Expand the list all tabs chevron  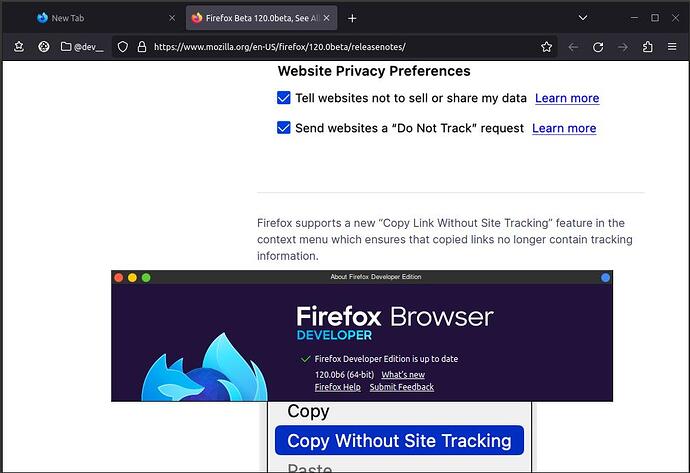point(583,18)
